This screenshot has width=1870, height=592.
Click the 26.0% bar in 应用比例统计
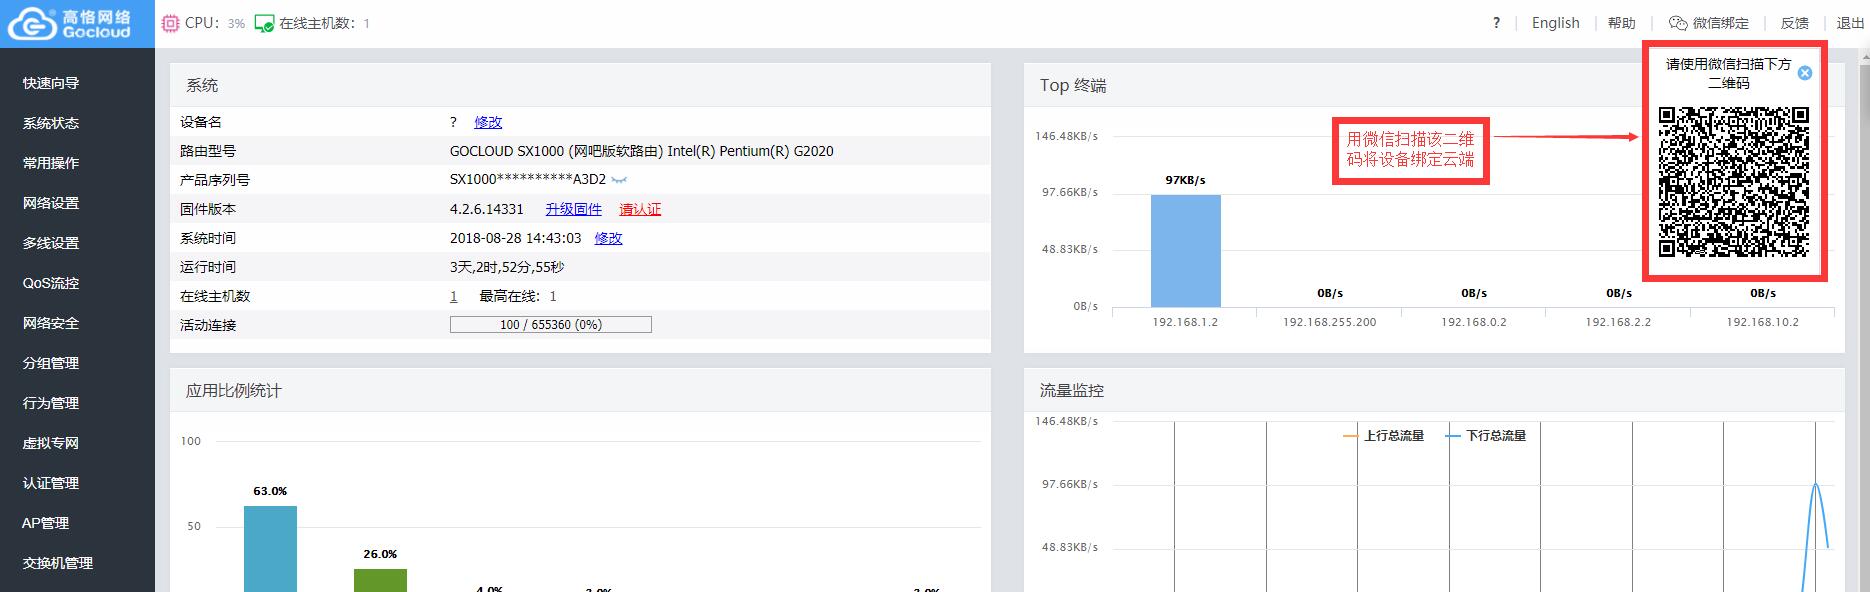coord(380,580)
